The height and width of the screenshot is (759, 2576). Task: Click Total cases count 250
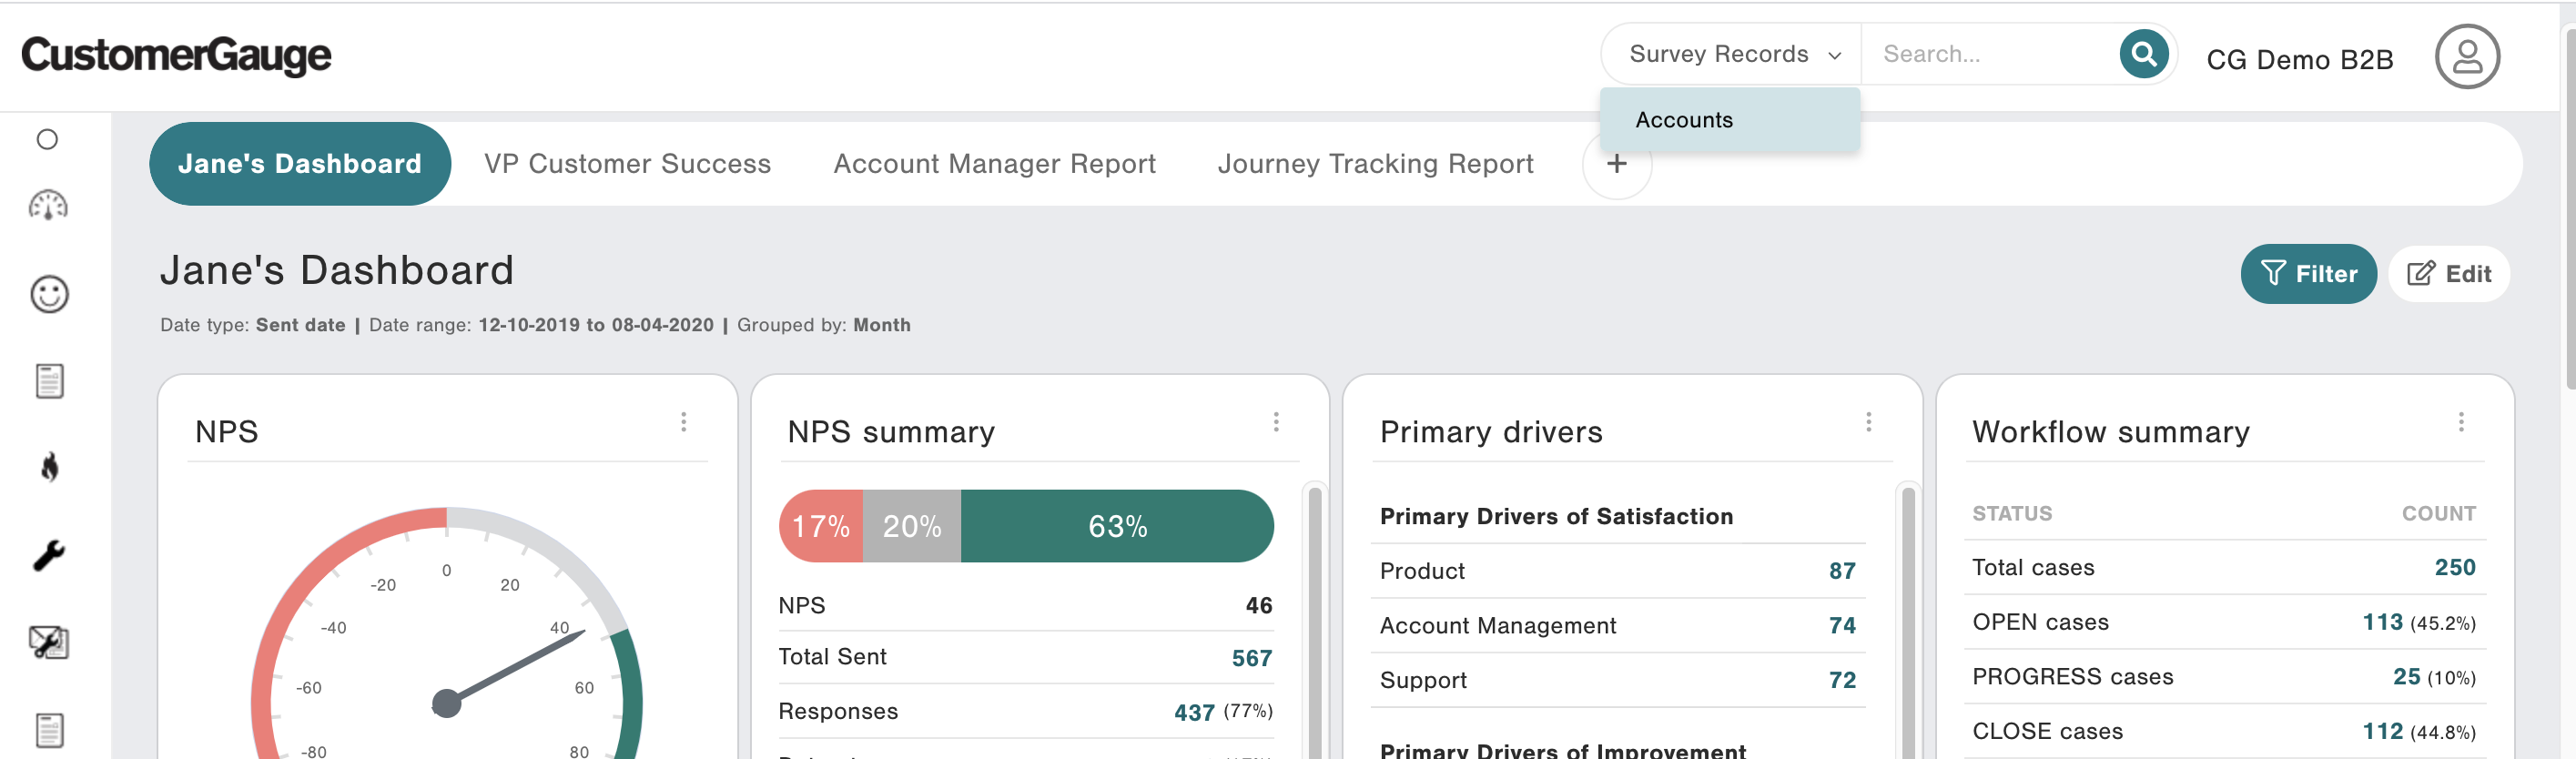point(2455,567)
